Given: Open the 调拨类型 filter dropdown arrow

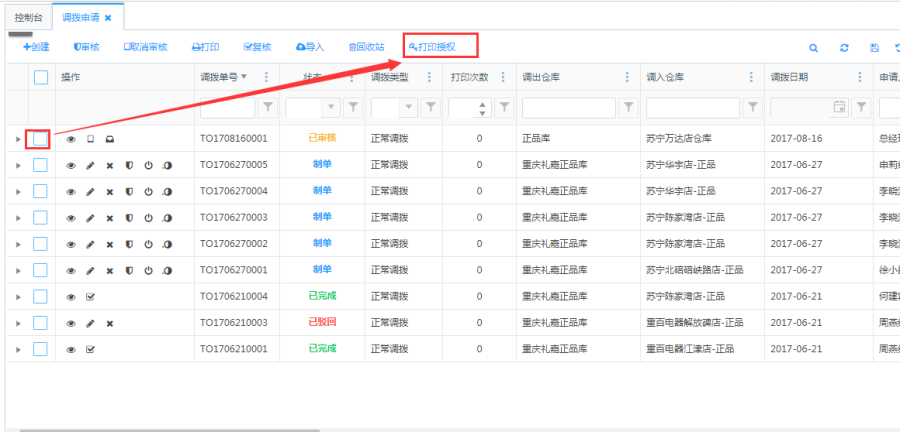Looking at the screenshot, I should [x=408, y=106].
